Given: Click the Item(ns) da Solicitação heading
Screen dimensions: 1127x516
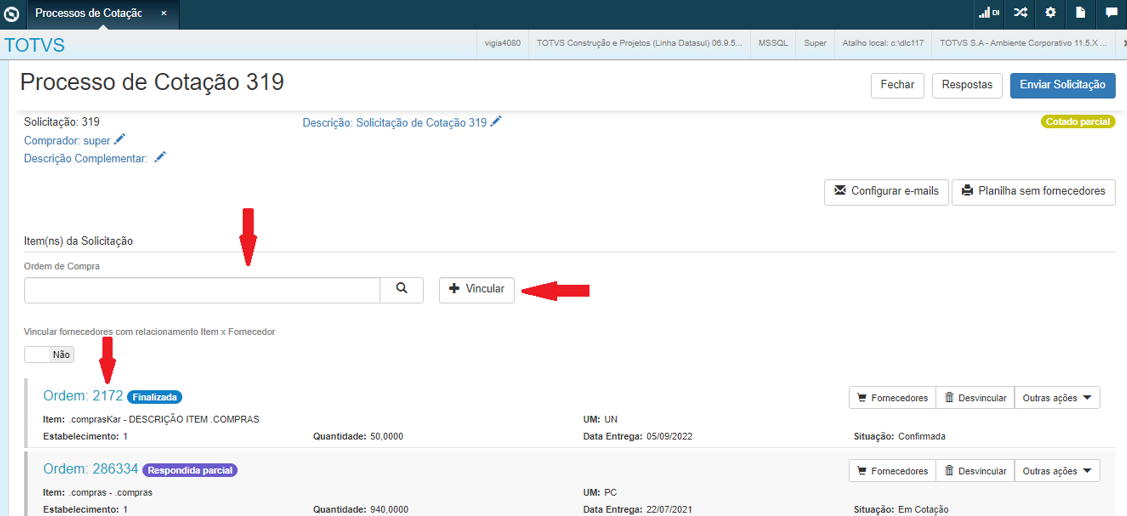Looking at the screenshot, I should click(78, 241).
